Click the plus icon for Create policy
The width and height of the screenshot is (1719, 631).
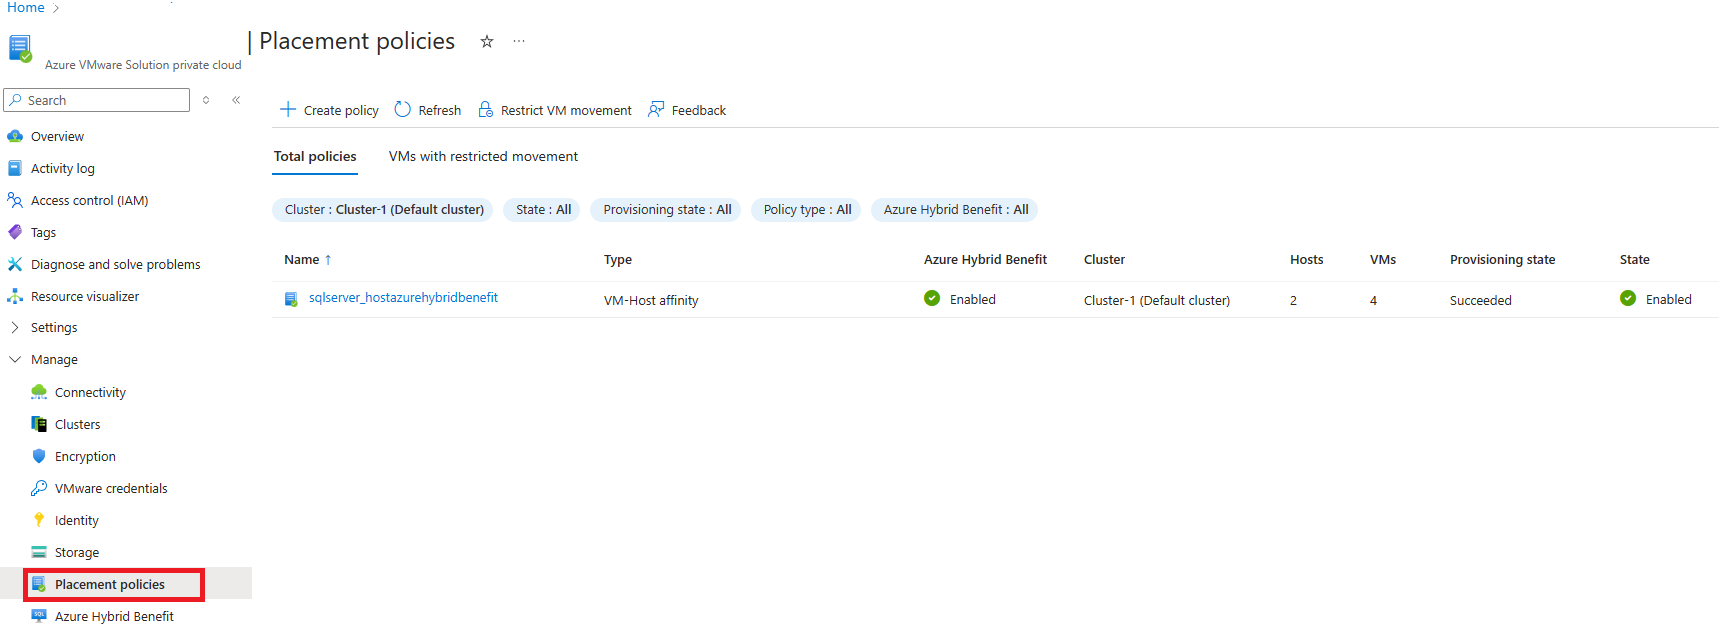click(x=288, y=109)
